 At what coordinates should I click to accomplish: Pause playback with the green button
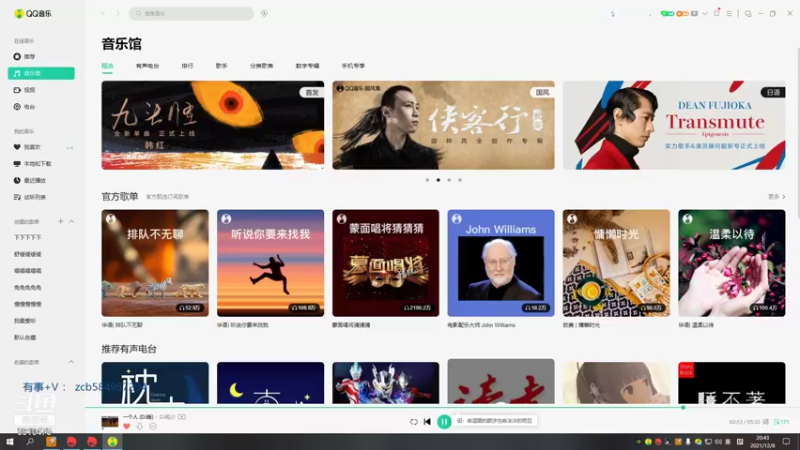(x=444, y=421)
